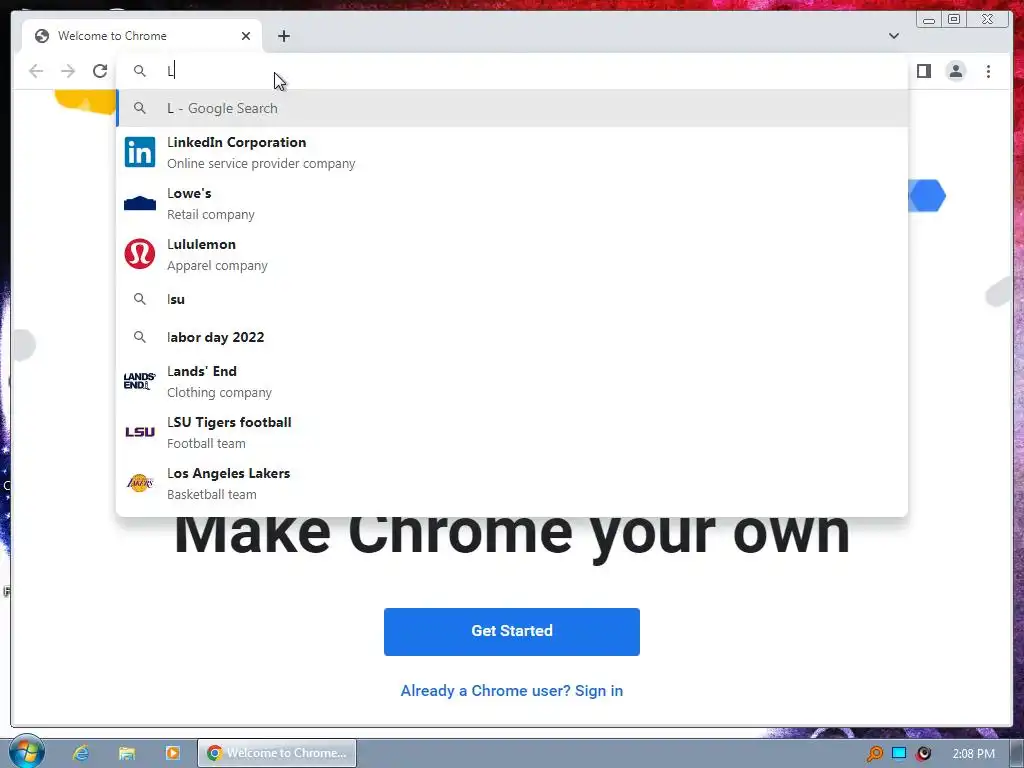This screenshot has height=768, width=1024.
Task: Click the browser forward arrow
Action: [68, 71]
